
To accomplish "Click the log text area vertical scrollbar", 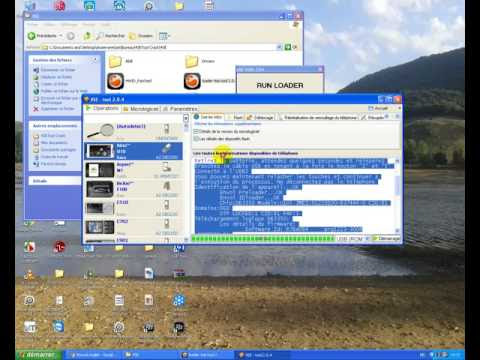I will (397, 195).
